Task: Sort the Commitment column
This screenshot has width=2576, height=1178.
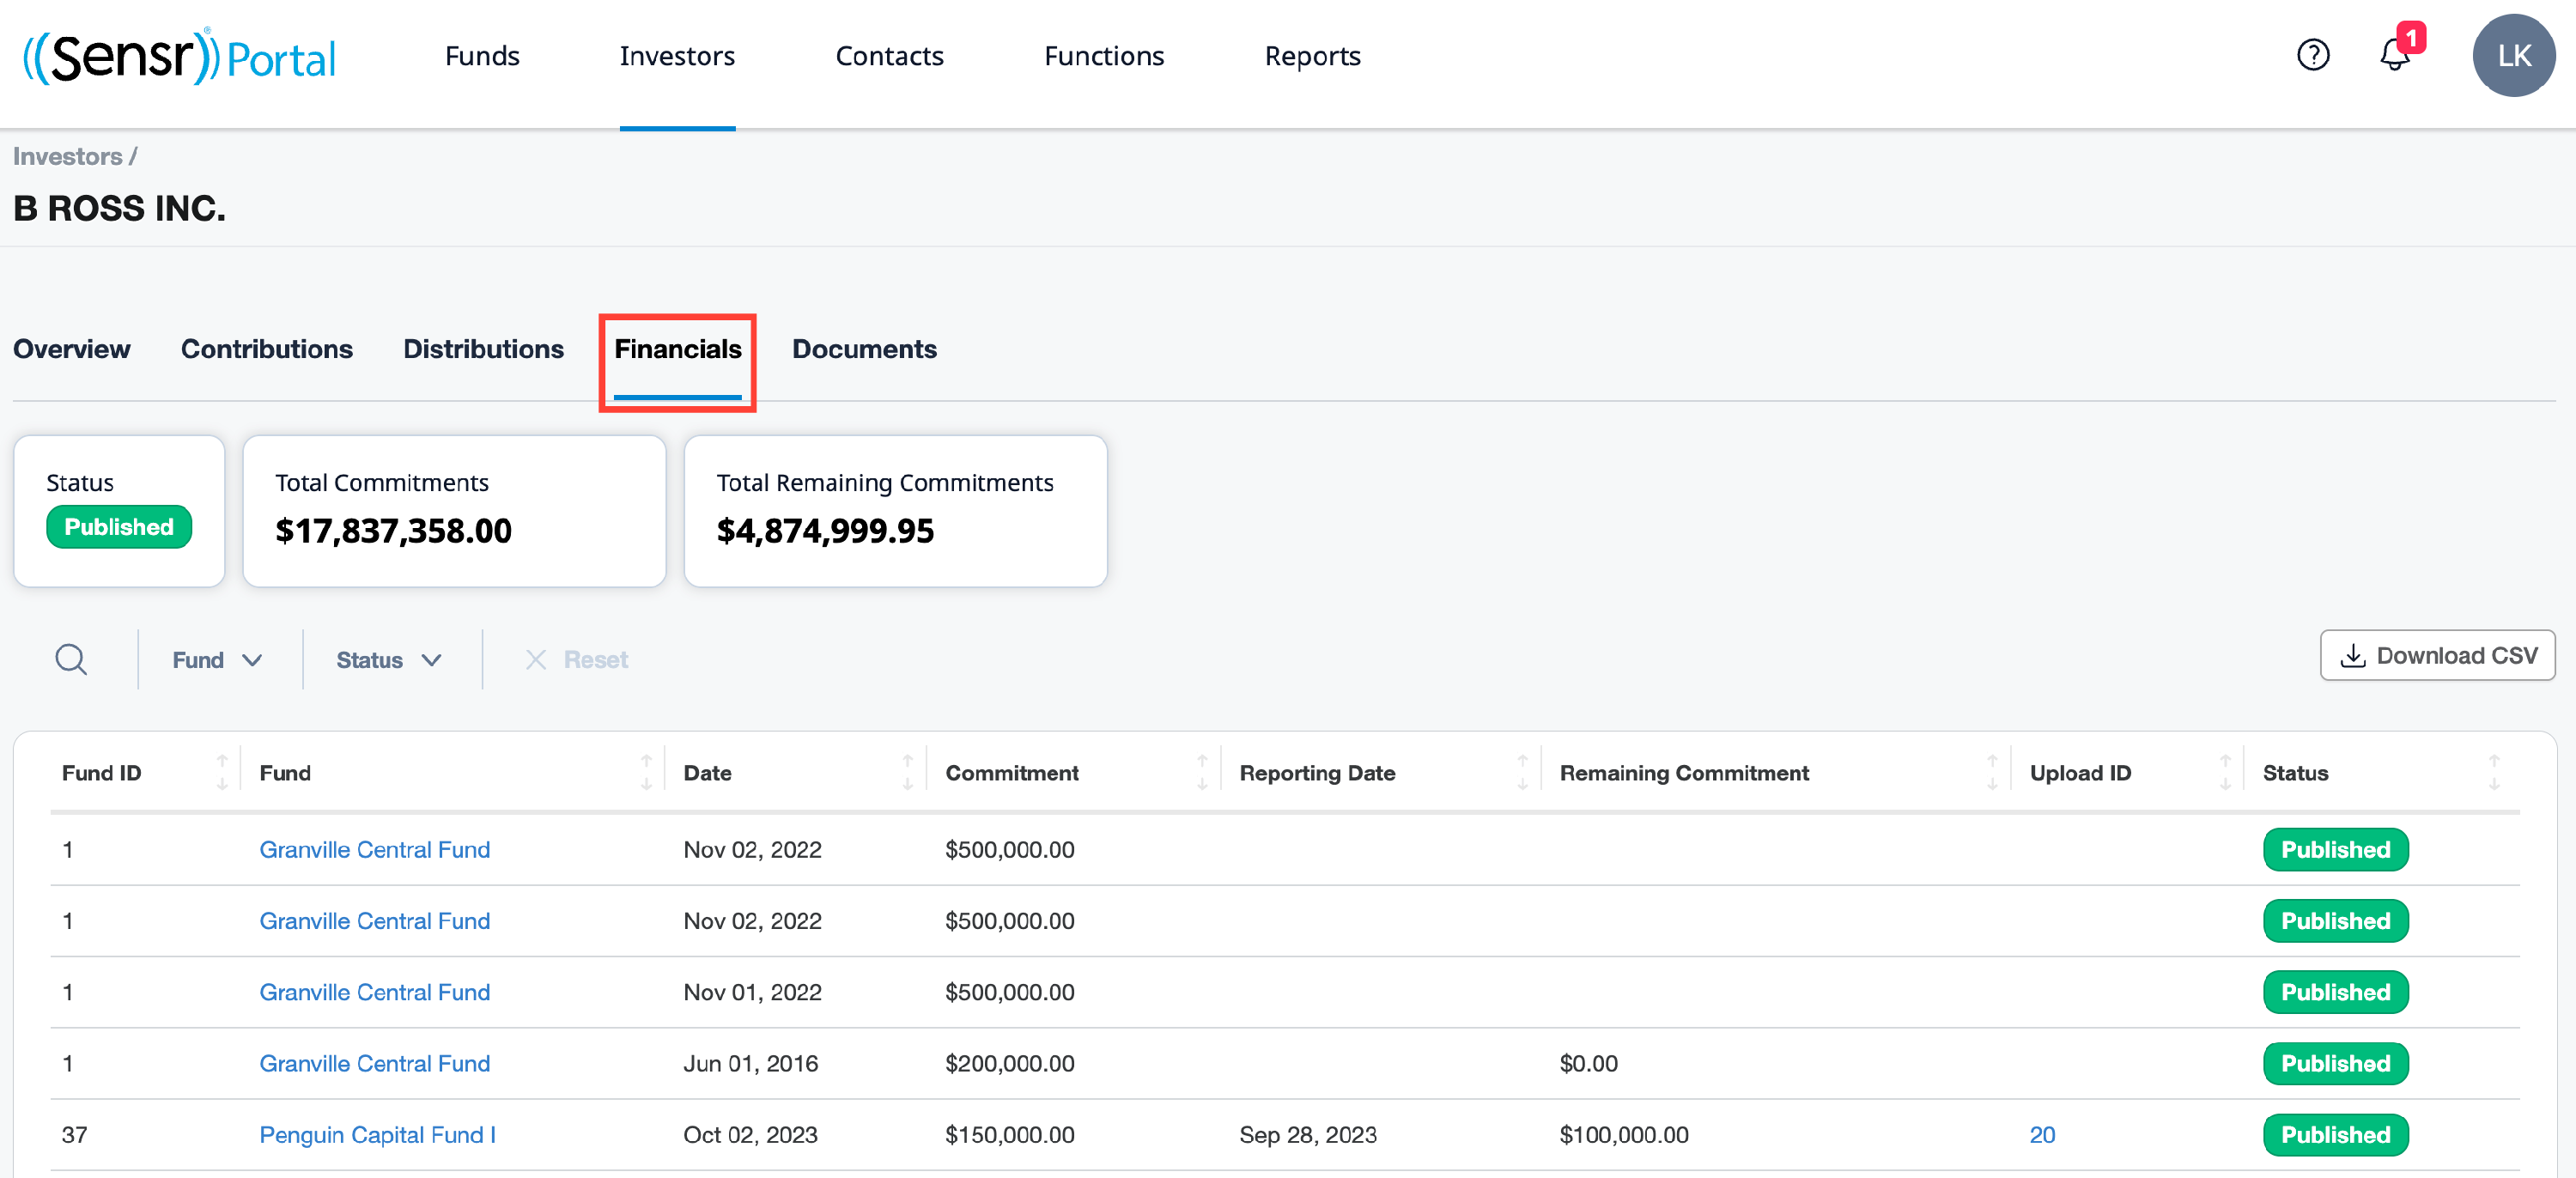Action: (x=1202, y=772)
